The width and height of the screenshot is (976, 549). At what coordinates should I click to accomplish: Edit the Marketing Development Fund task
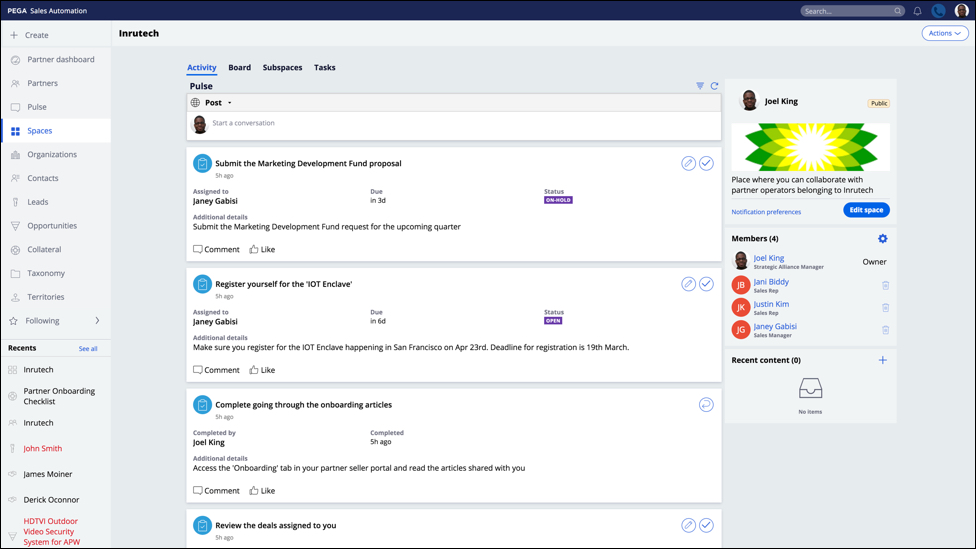tap(688, 163)
